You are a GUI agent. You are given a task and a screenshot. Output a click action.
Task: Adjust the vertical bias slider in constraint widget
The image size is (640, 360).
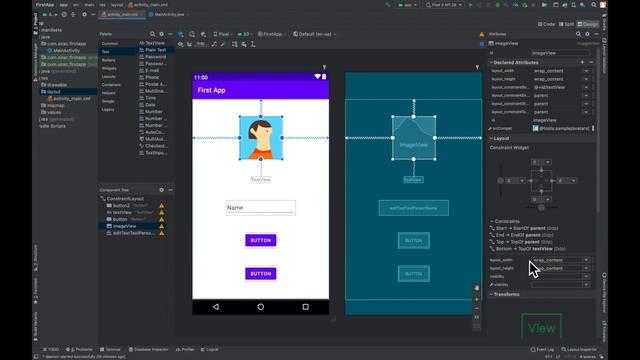tap(501, 180)
